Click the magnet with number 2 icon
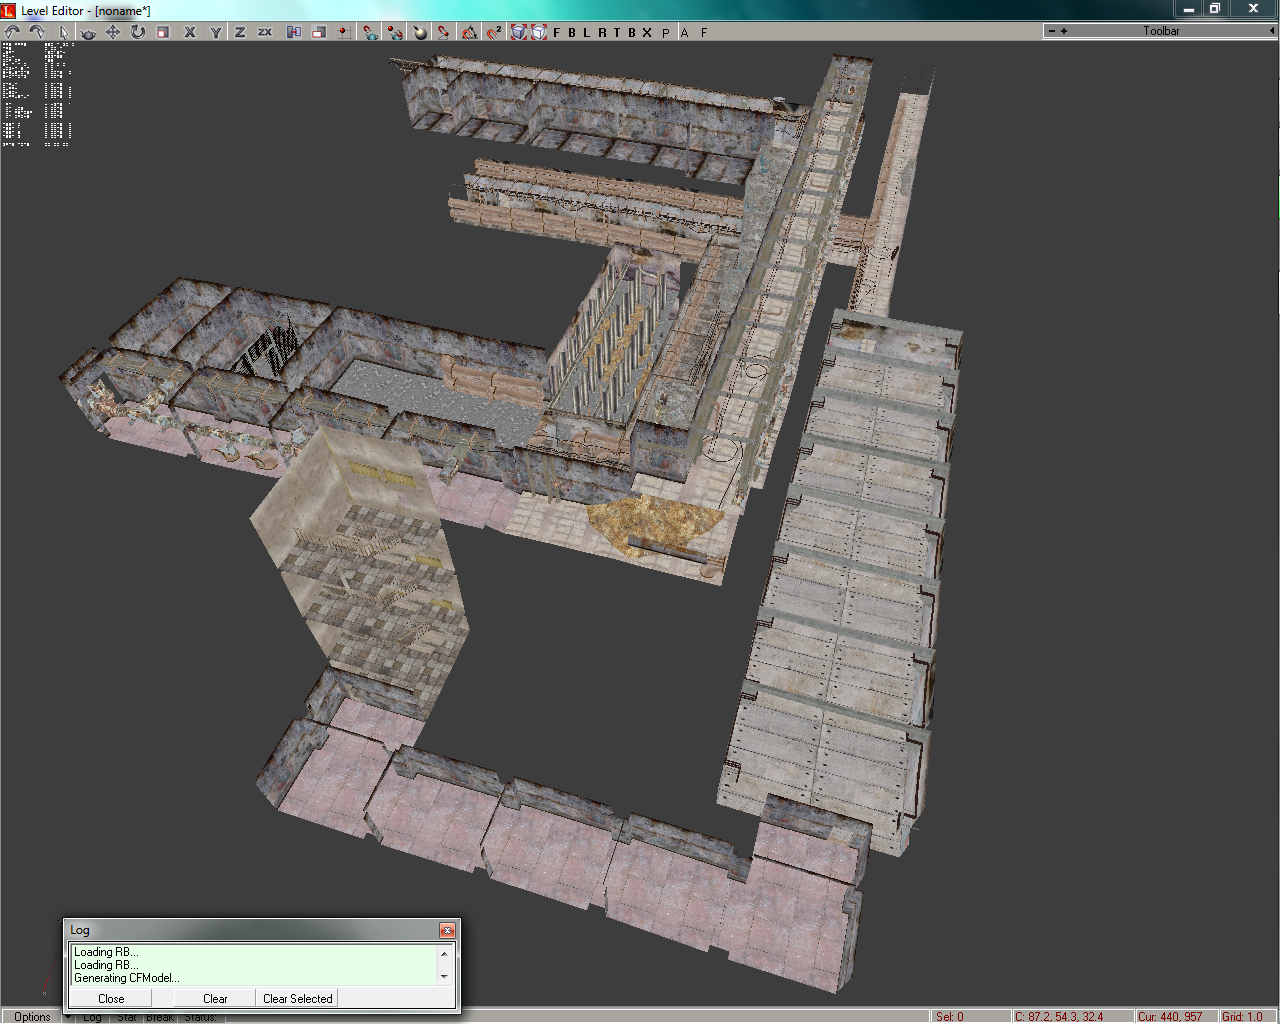 point(494,32)
